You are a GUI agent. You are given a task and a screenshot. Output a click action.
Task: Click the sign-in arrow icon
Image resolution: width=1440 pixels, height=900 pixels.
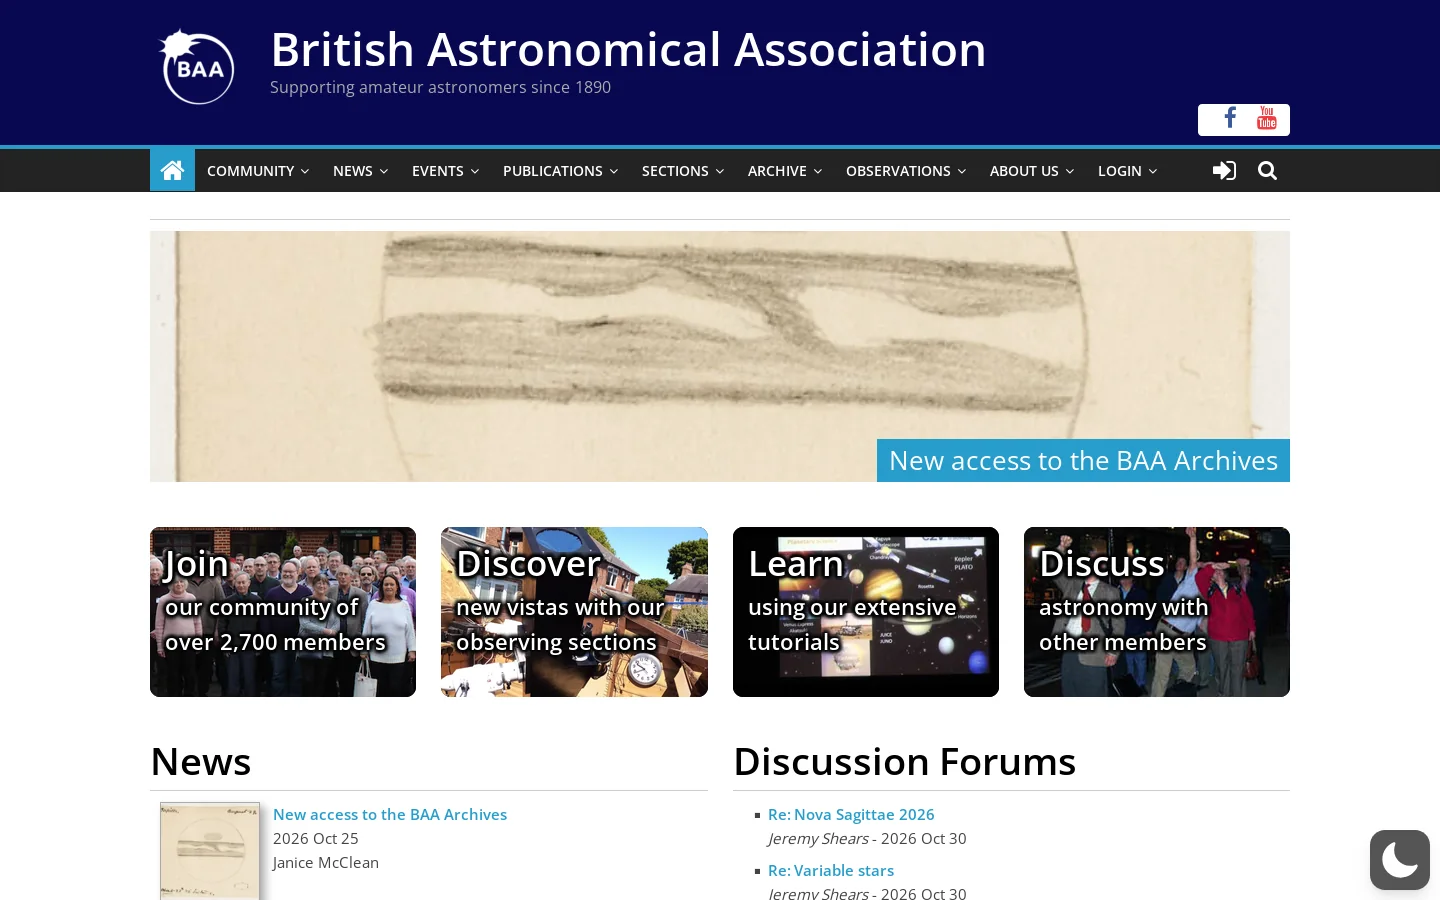click(x=1224, y=171)
